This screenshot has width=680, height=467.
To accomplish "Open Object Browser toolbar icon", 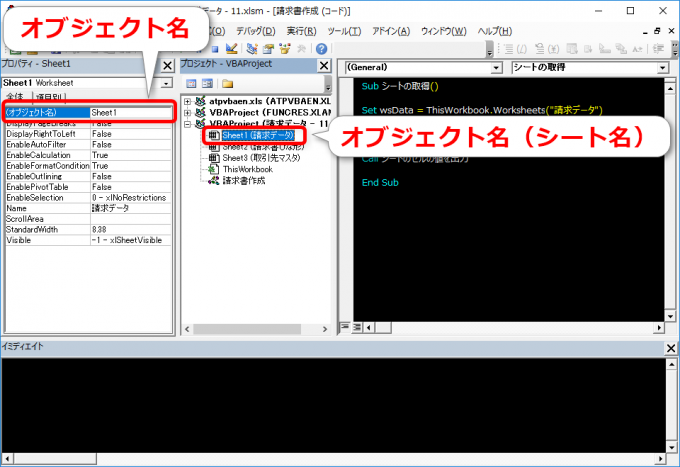I will (284, 49).
